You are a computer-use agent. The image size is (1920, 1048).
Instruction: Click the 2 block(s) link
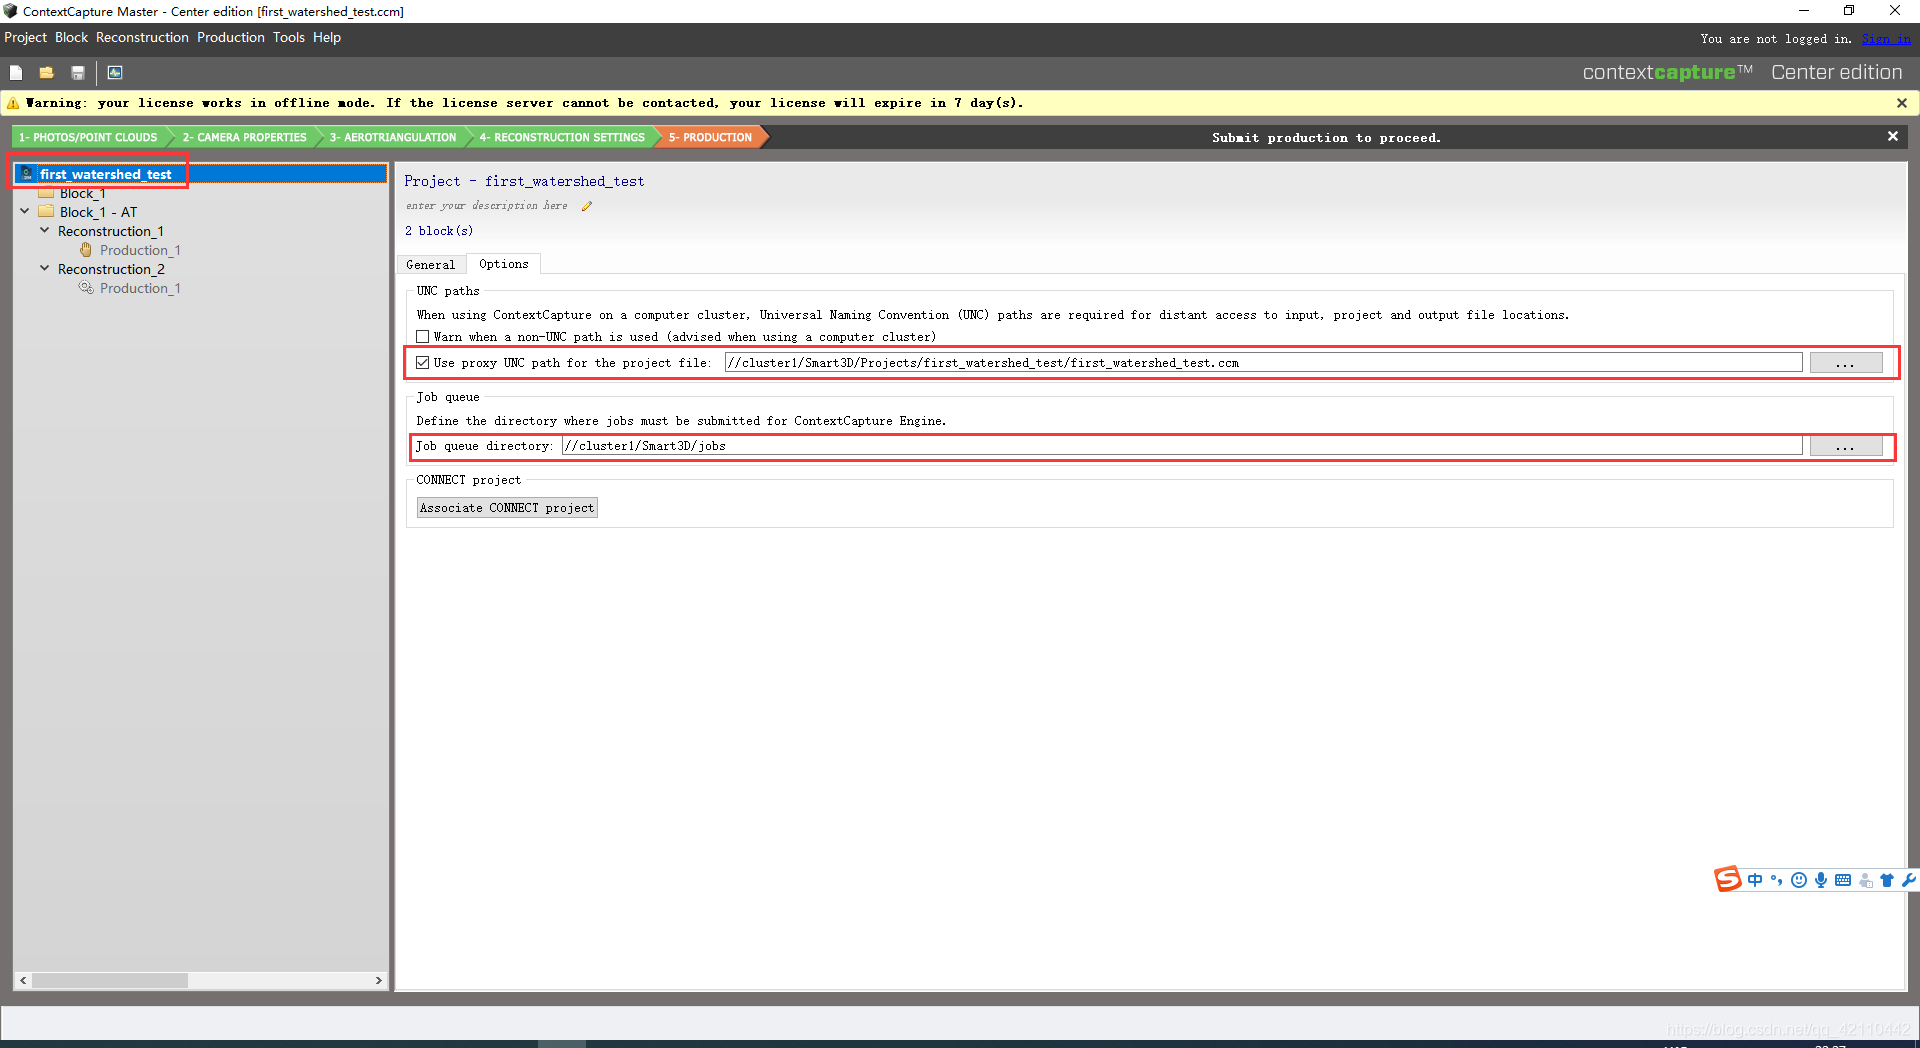click(439, 231)
